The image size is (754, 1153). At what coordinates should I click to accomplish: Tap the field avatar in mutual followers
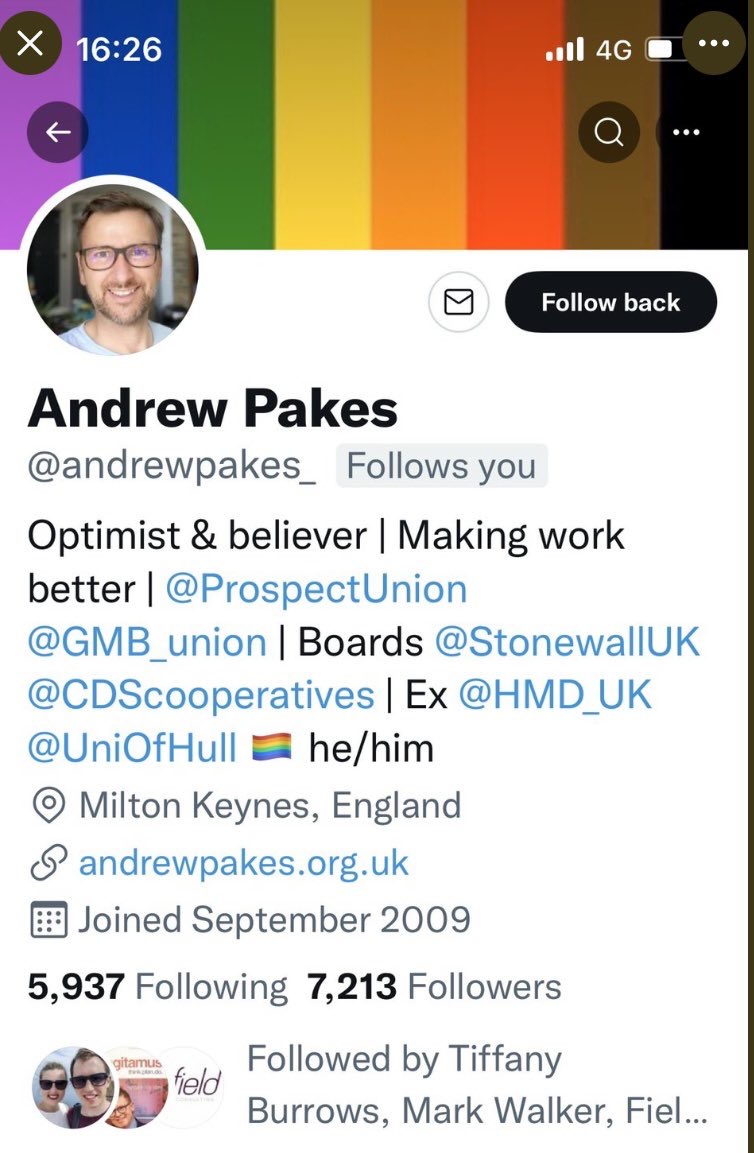click(x=195, y=1085)
